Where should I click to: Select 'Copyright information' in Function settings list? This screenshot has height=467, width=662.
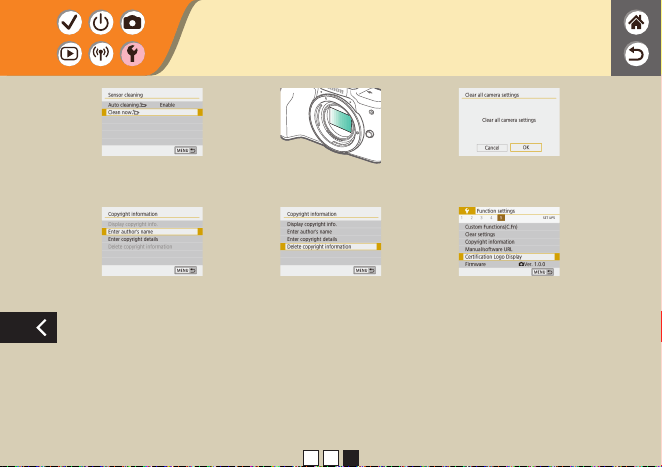[x=509, y=242]
